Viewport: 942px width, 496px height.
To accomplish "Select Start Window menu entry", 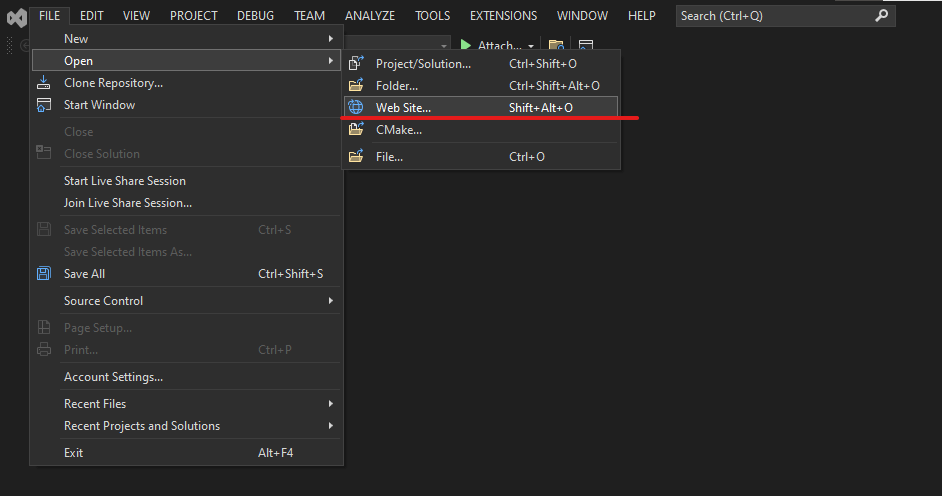I will pyautogui.click(x=186, y=105).
